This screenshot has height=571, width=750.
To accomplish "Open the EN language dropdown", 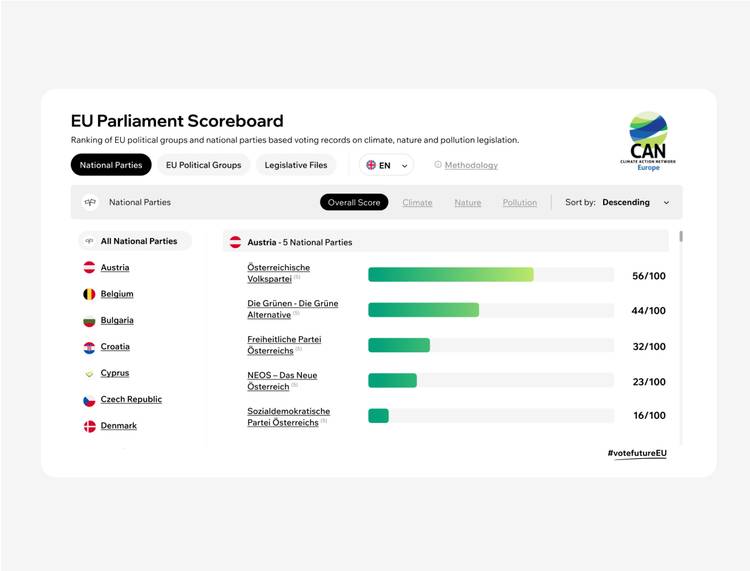I will (386, 165).
